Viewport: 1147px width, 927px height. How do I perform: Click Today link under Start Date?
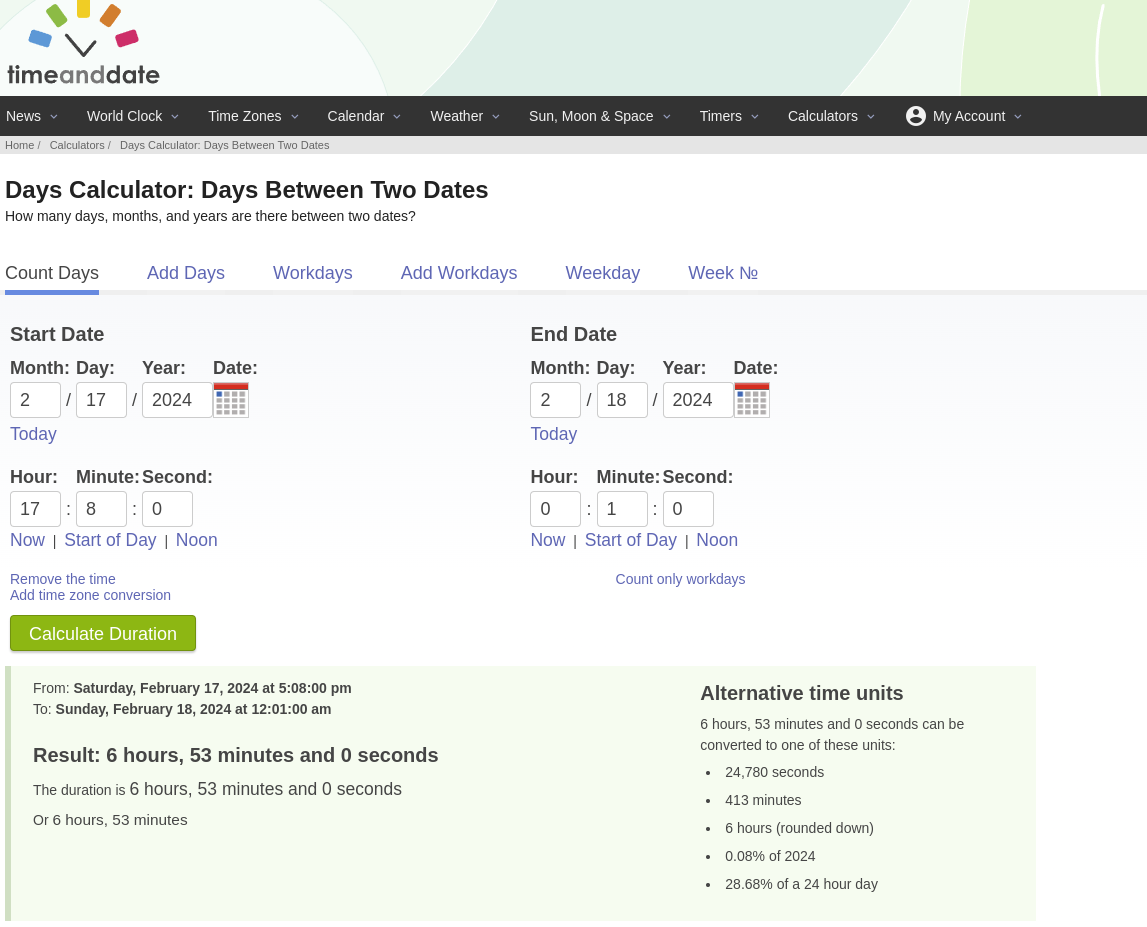coord(33,434)
